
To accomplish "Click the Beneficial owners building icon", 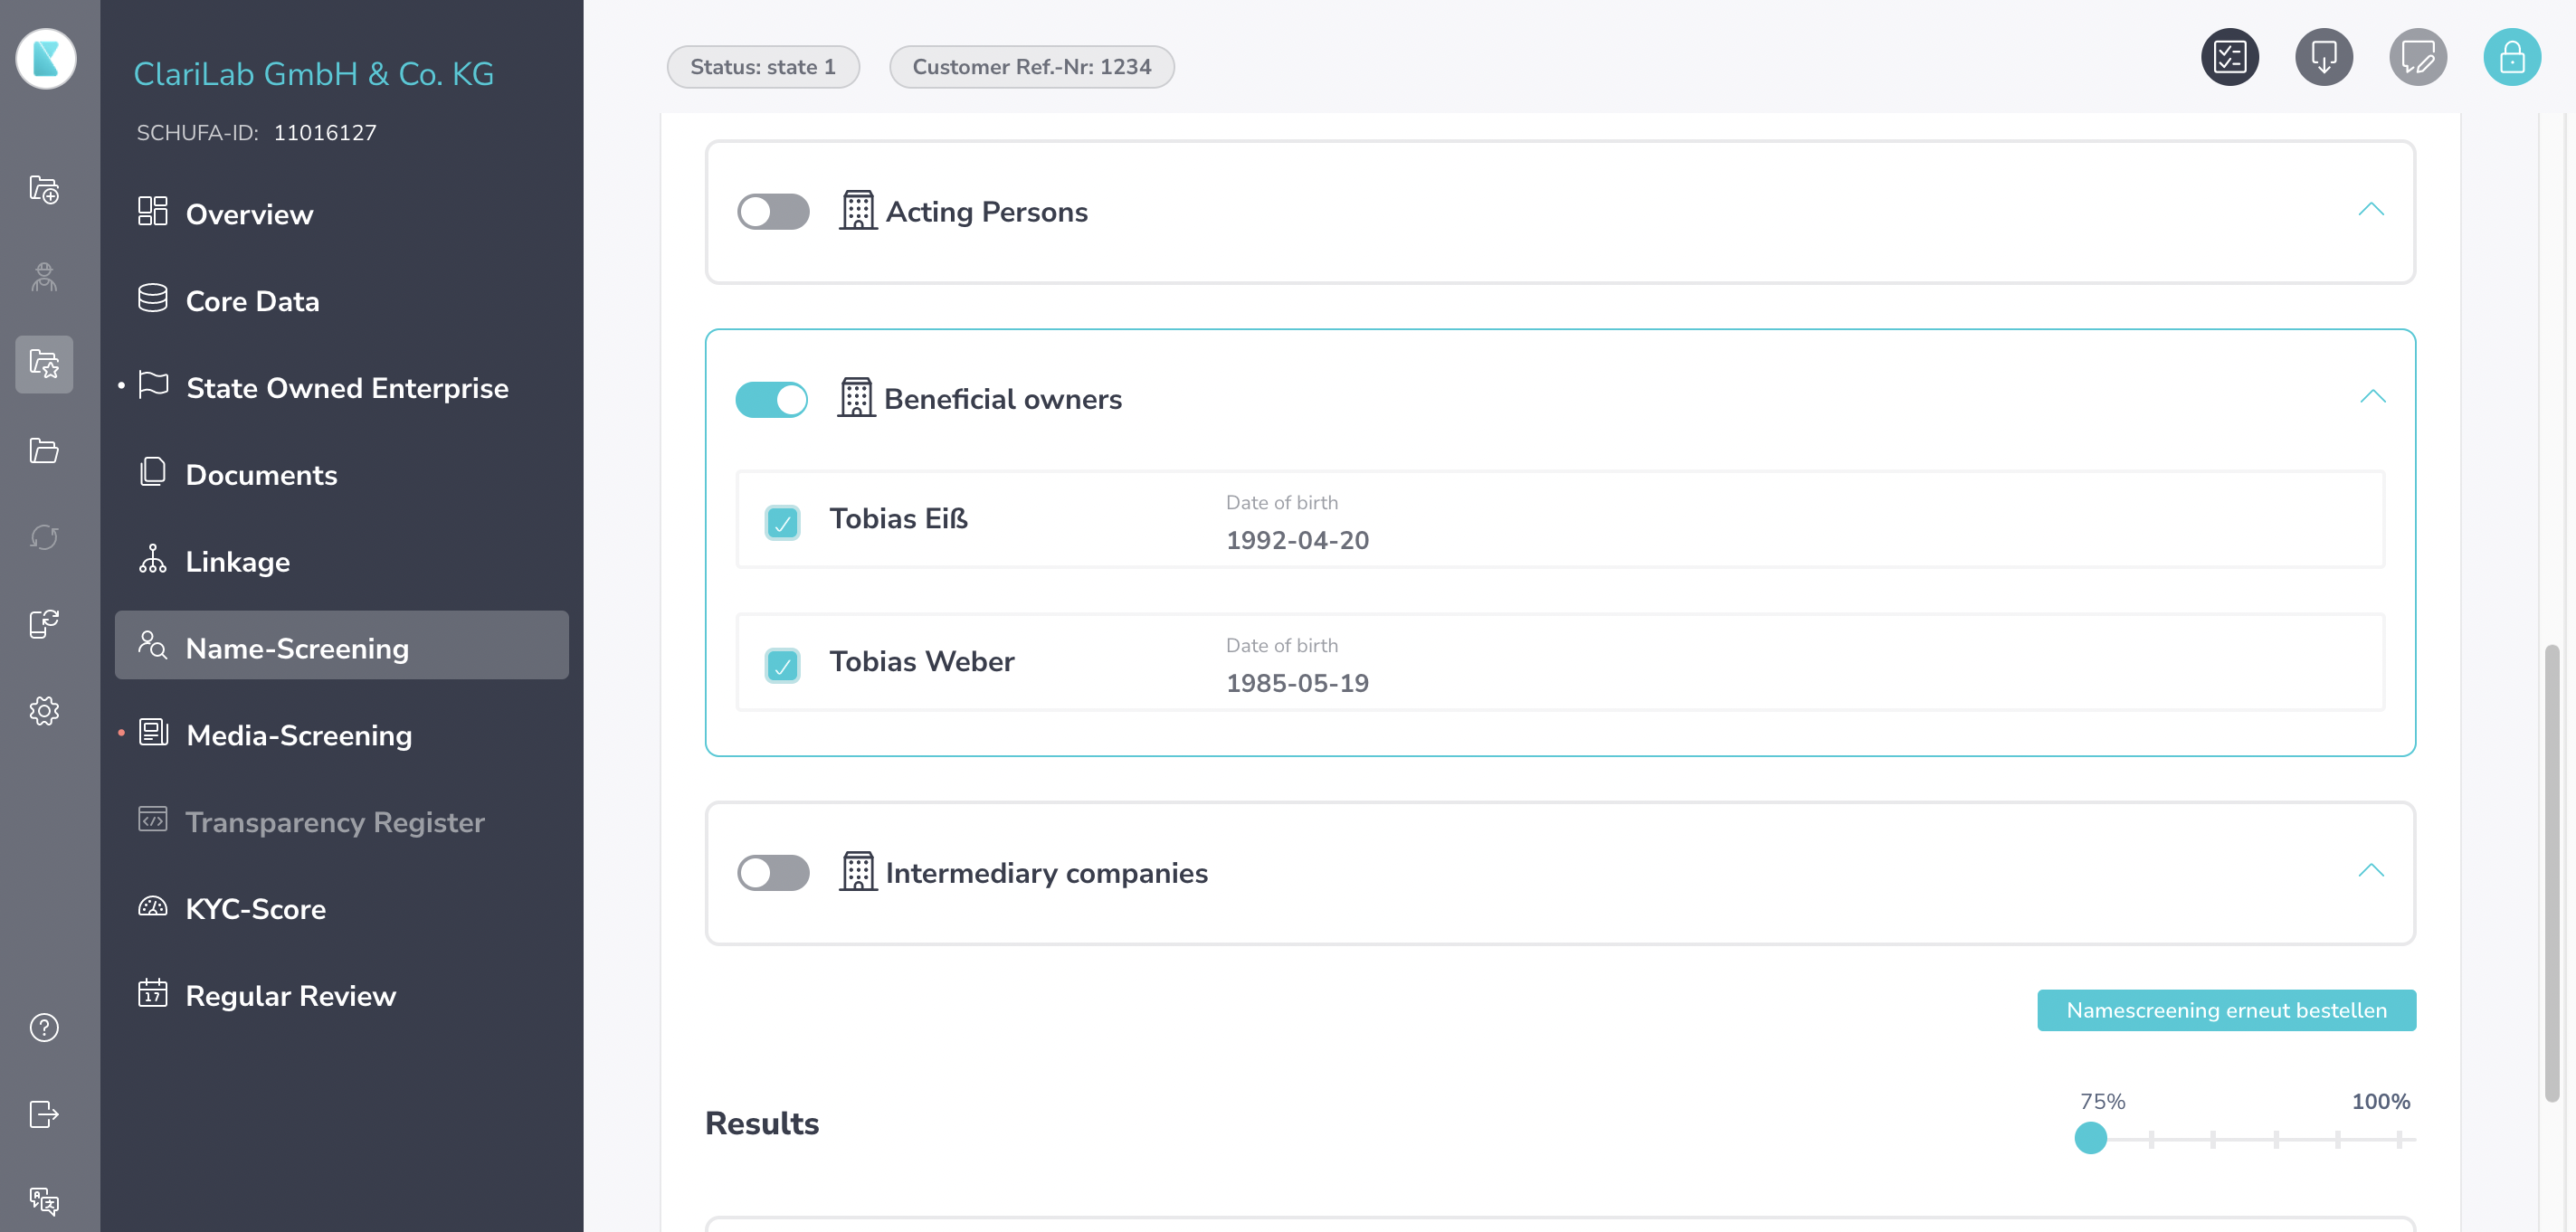I will tap(856, 397).
